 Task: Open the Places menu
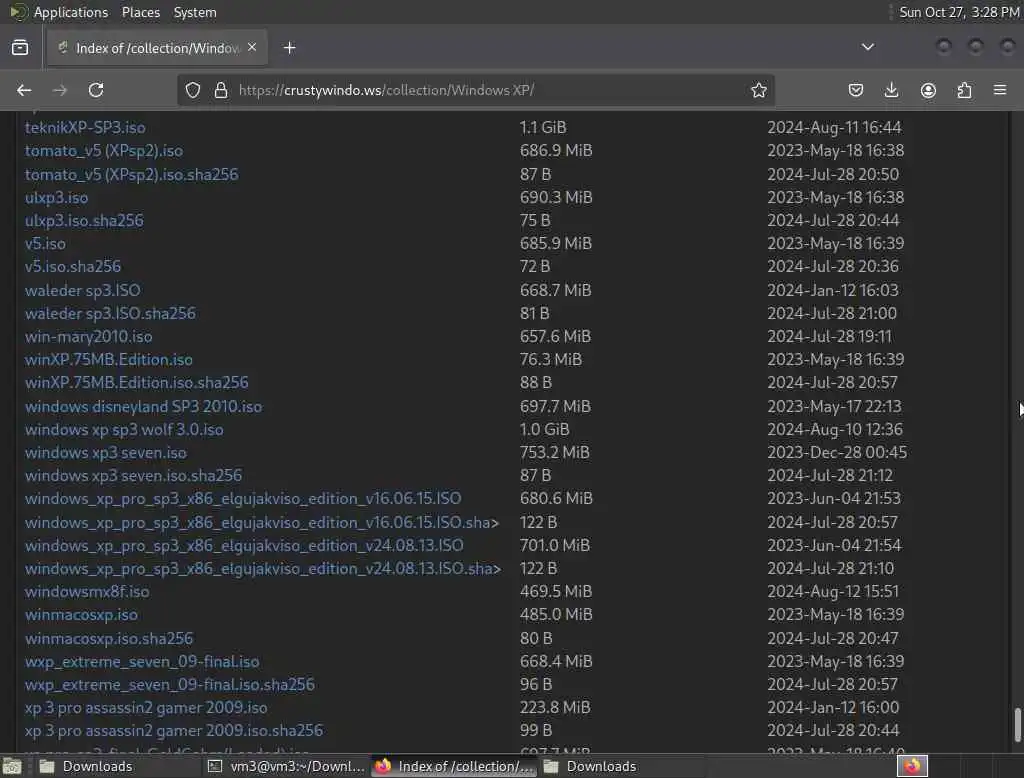click(x=140, y=12)
